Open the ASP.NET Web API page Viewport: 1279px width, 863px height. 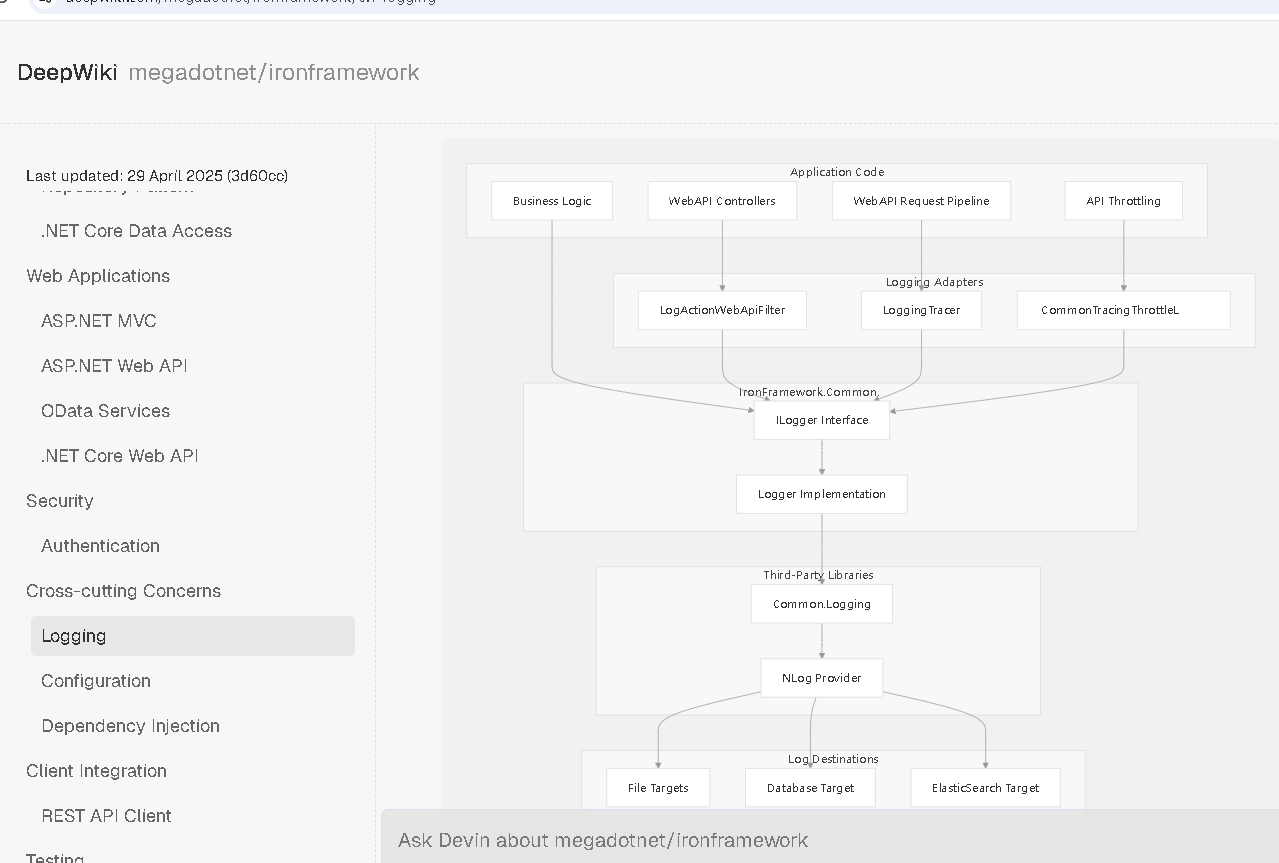tap(114, 366)
